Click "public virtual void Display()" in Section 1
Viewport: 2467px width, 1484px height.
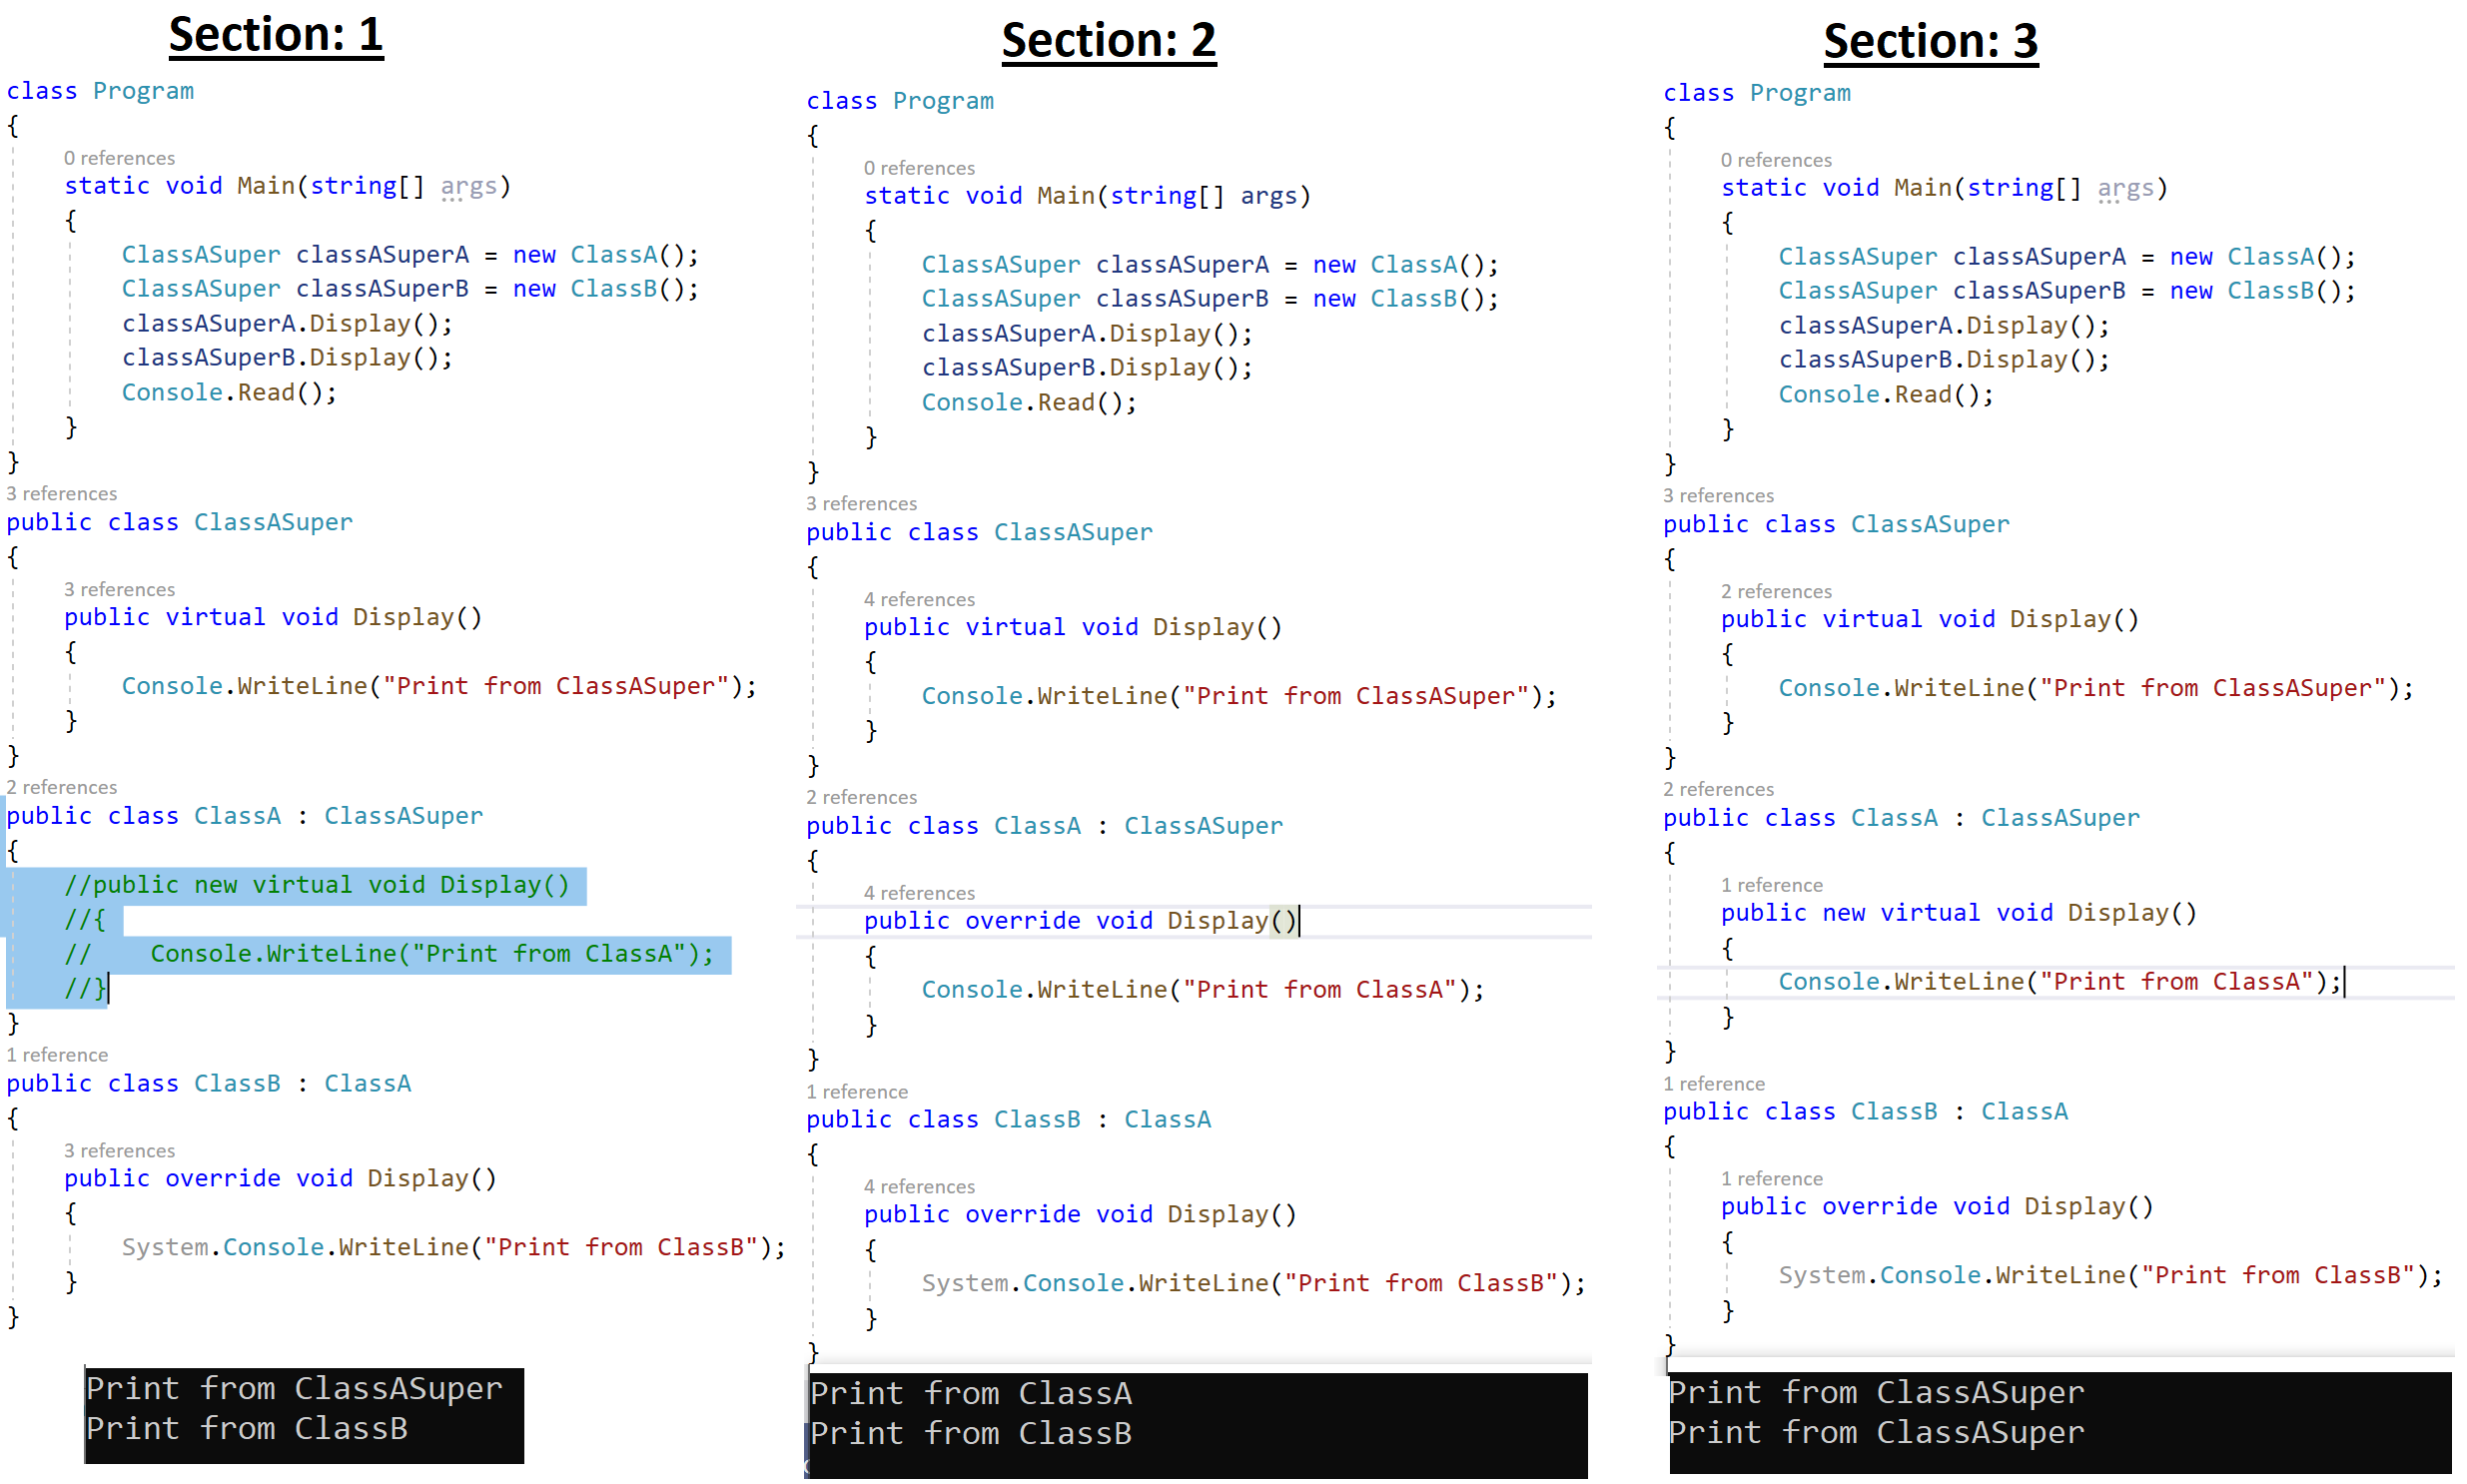273,617
